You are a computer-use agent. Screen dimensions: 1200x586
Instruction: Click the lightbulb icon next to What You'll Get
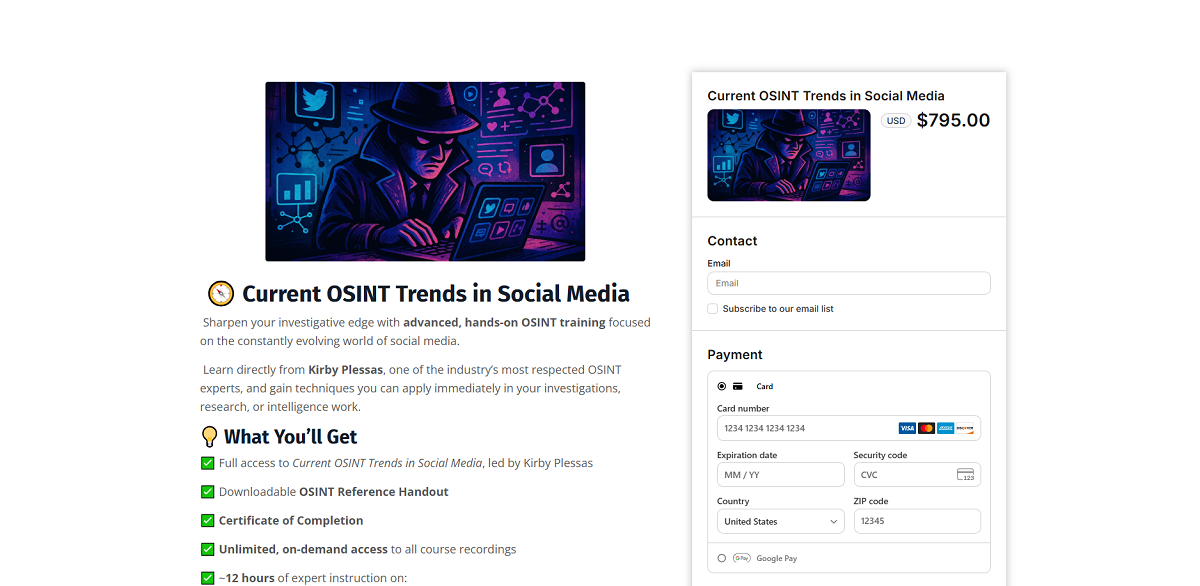(210, 437)
